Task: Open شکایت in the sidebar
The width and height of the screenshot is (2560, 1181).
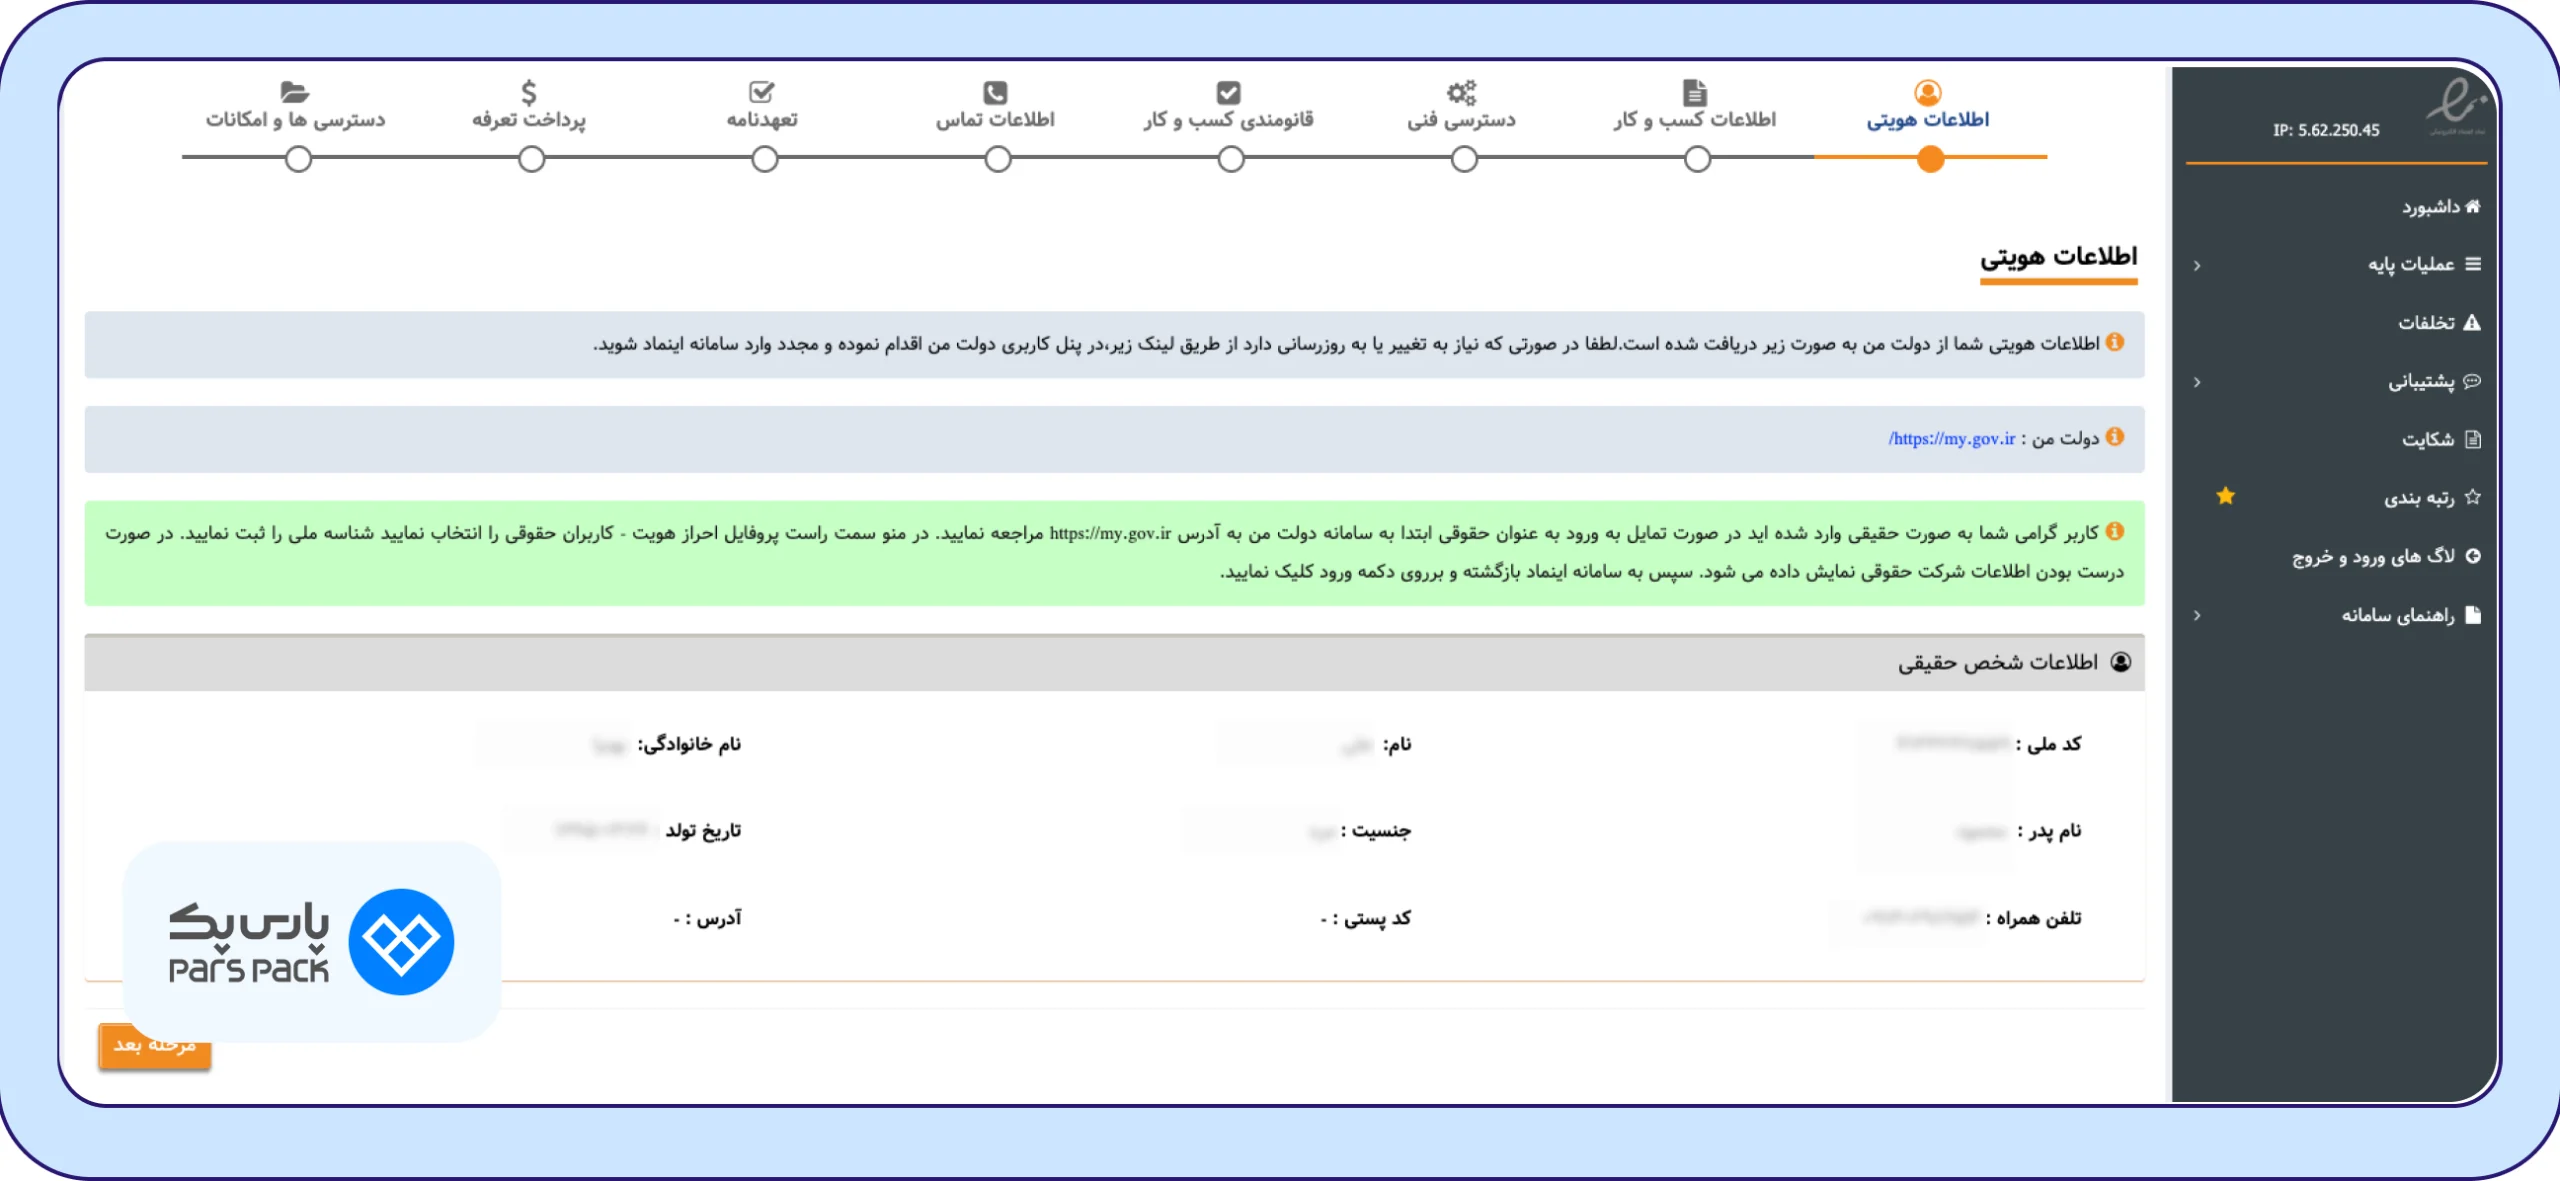Action: [2428, 440]
